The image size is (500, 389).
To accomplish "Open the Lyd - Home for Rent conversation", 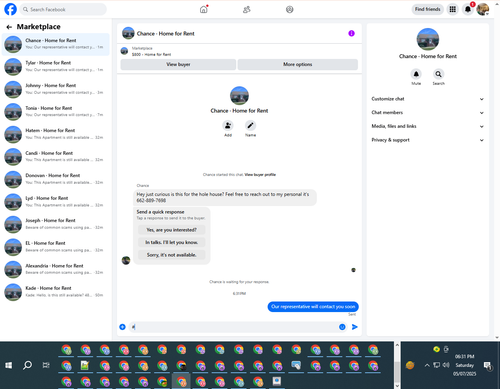I will pos(56,201).
